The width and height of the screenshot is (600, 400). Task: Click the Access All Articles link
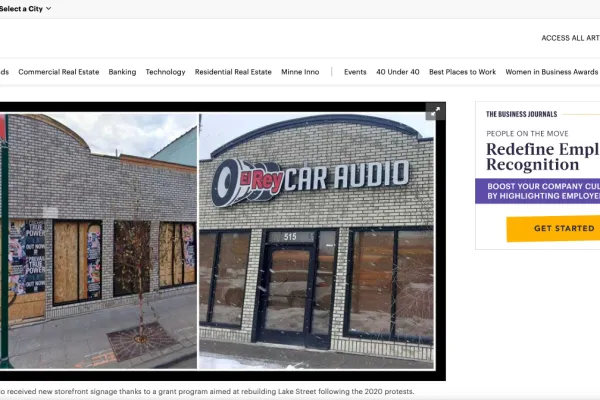click(571, 38)
